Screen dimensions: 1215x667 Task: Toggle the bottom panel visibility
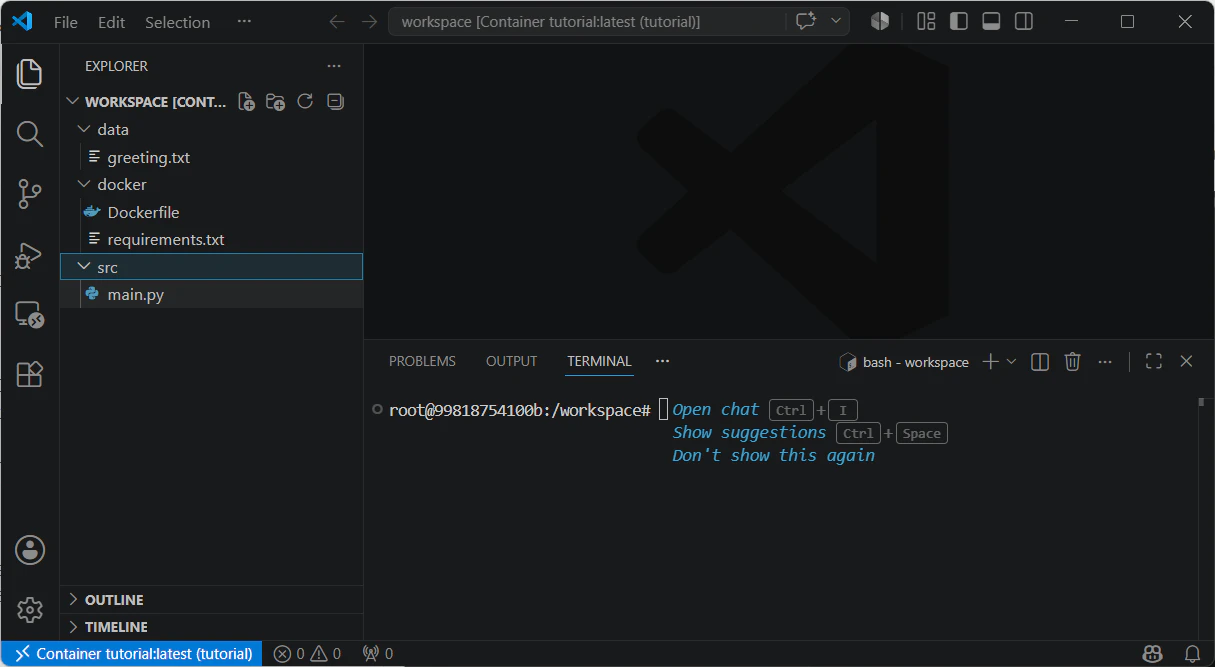[991, 21]
